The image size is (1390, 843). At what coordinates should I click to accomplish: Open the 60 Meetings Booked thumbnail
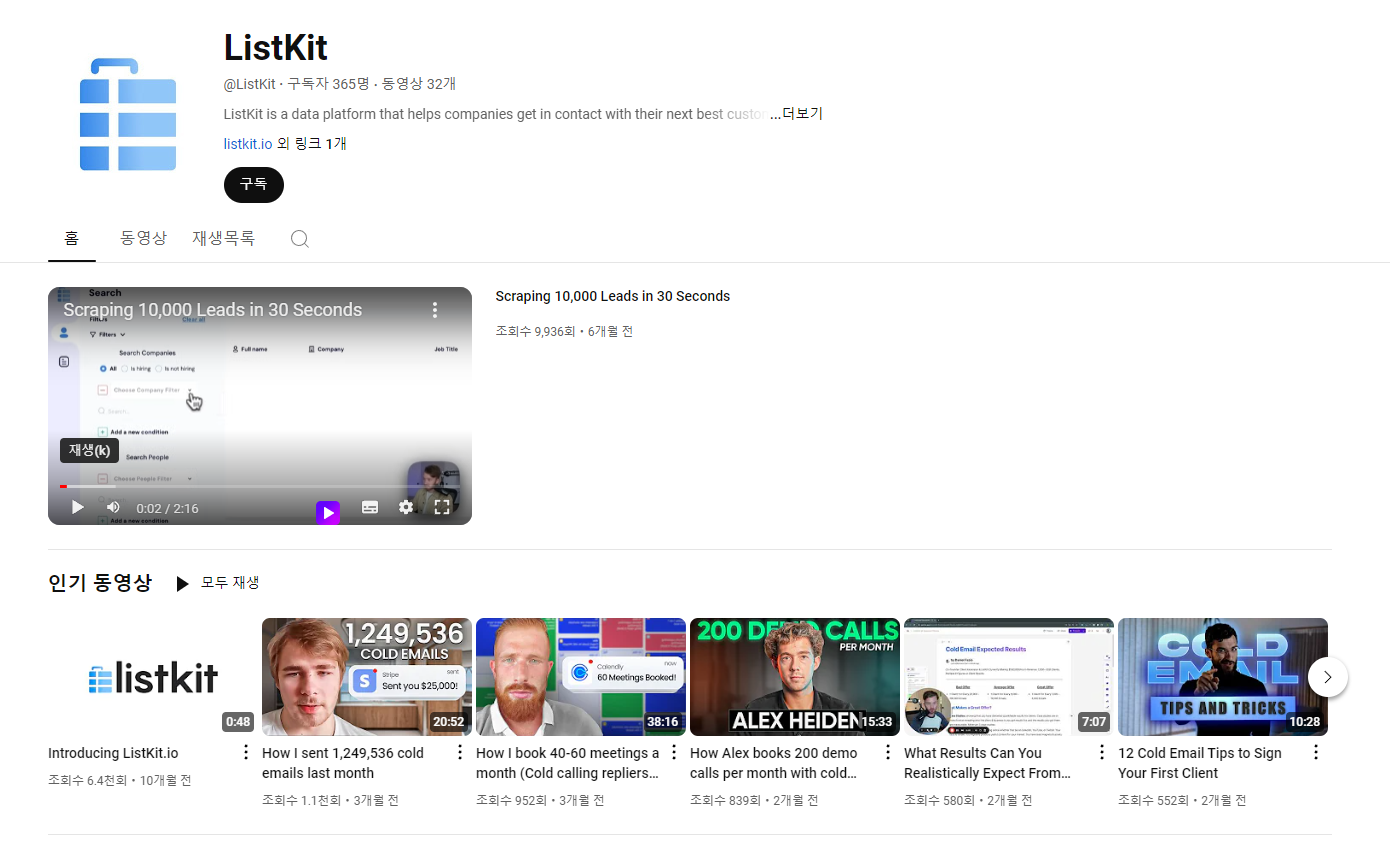581,677
